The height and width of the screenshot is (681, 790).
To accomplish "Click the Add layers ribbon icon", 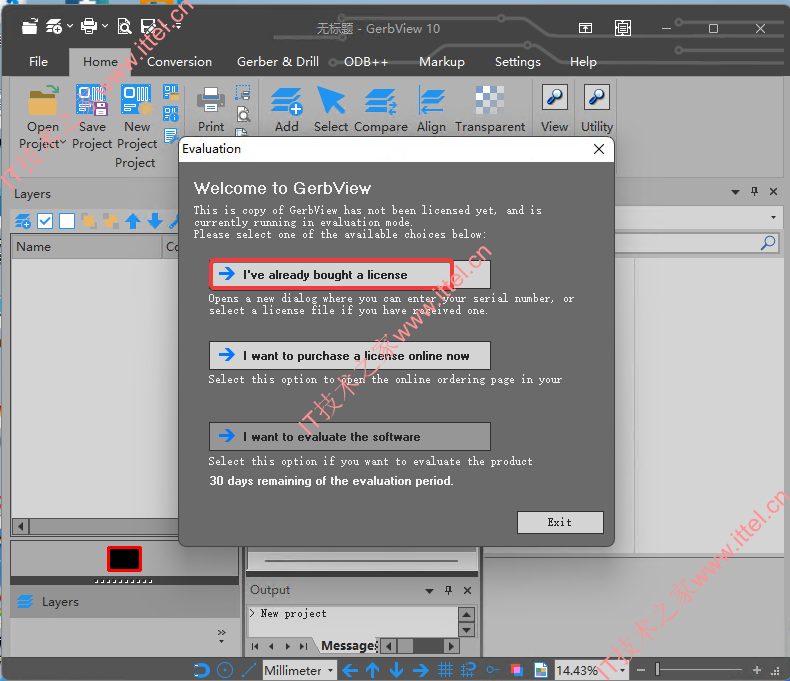I will (x=287, y=100).
